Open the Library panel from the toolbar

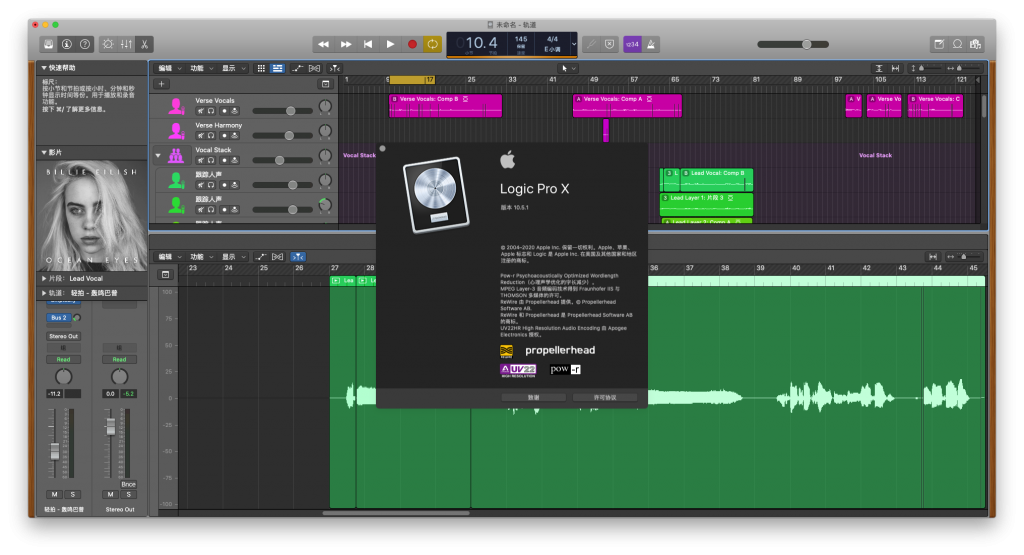coord(48,44)
